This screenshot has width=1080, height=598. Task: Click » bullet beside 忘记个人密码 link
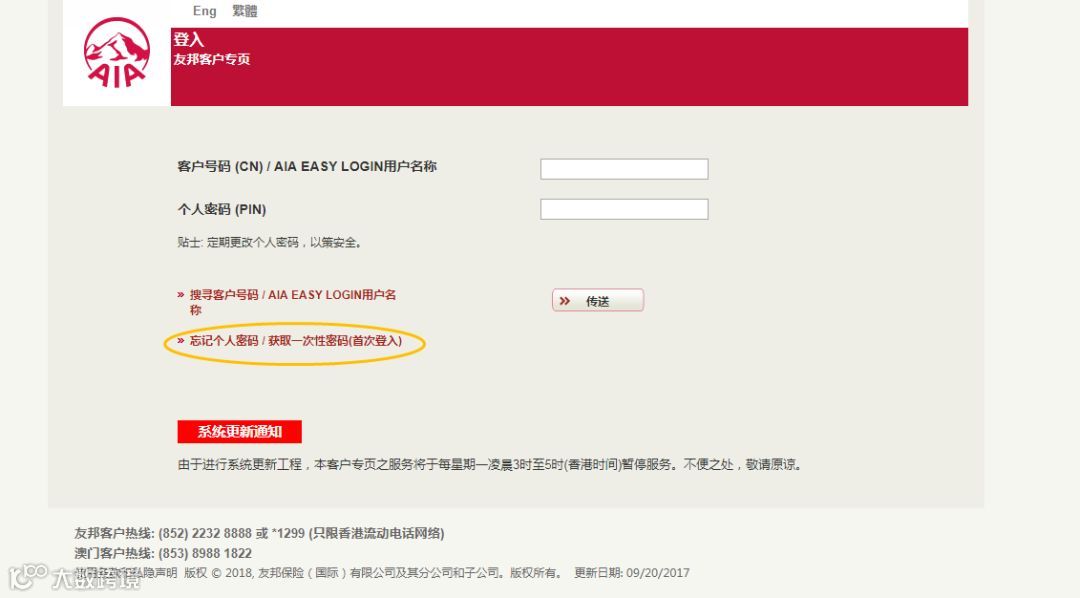pyautogui.click(x=180, y=340)
